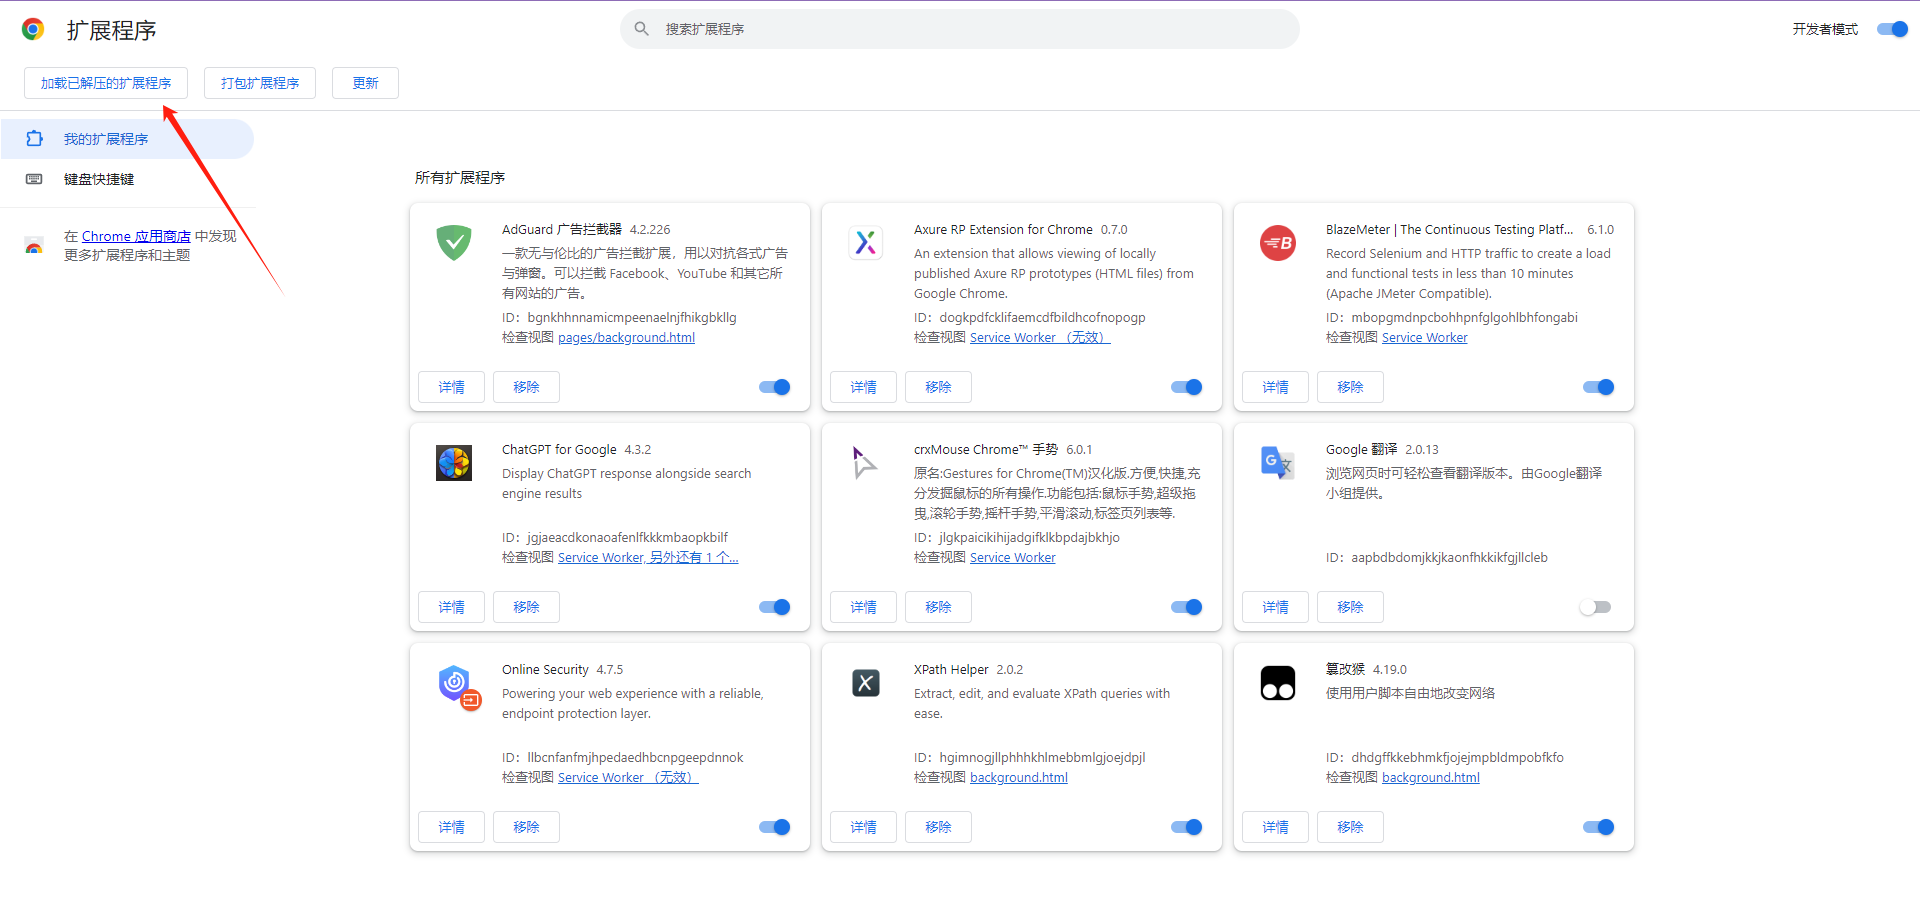Open Axure Service Worker (无效) link
Image resolution: width=1920 pixels, height=924 pixels.
click(1040, 338)
